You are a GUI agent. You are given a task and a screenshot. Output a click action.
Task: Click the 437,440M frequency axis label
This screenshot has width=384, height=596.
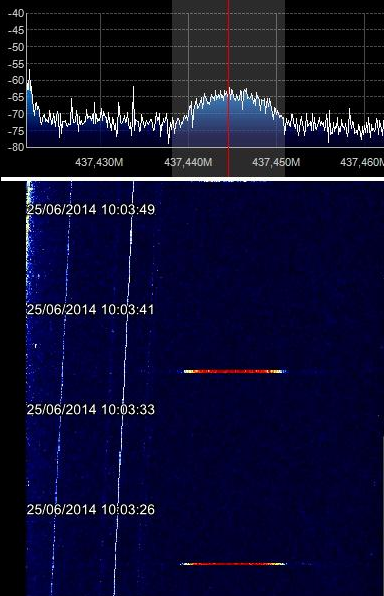[188, 162]
